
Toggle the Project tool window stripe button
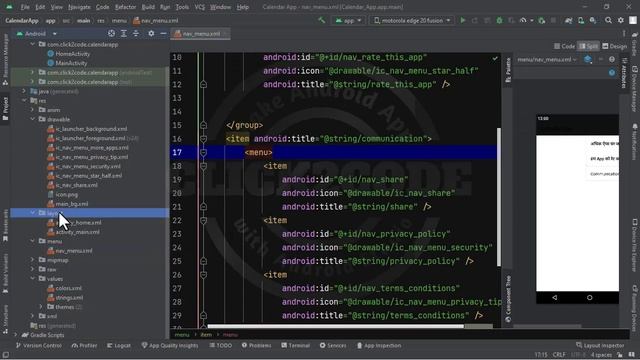[x=5, y=109]
